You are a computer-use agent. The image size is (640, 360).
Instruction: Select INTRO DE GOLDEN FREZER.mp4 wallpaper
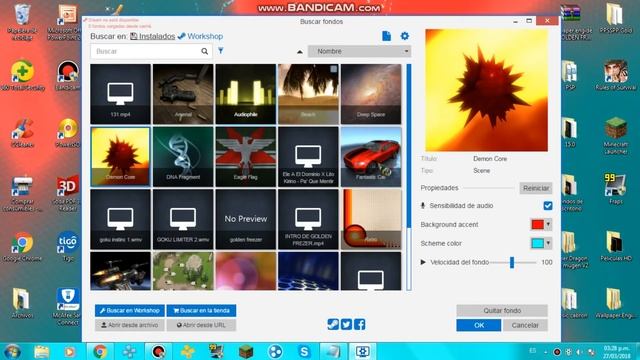[x=308, y=219]
